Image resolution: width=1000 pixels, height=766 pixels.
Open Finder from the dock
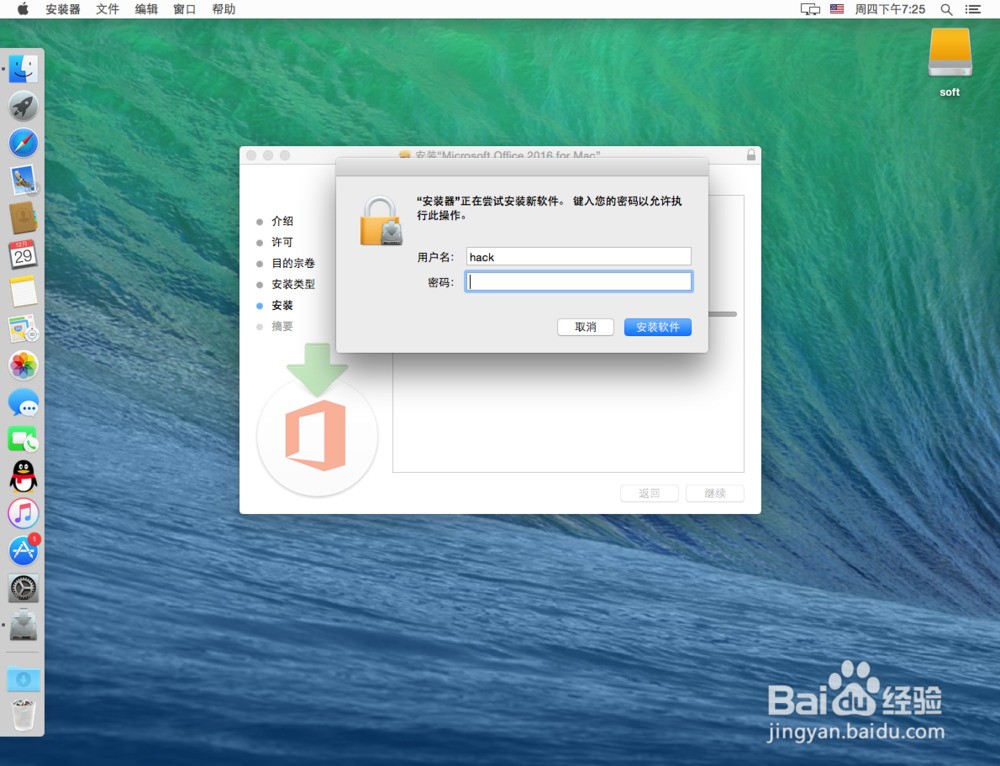(x=23, y=69)
